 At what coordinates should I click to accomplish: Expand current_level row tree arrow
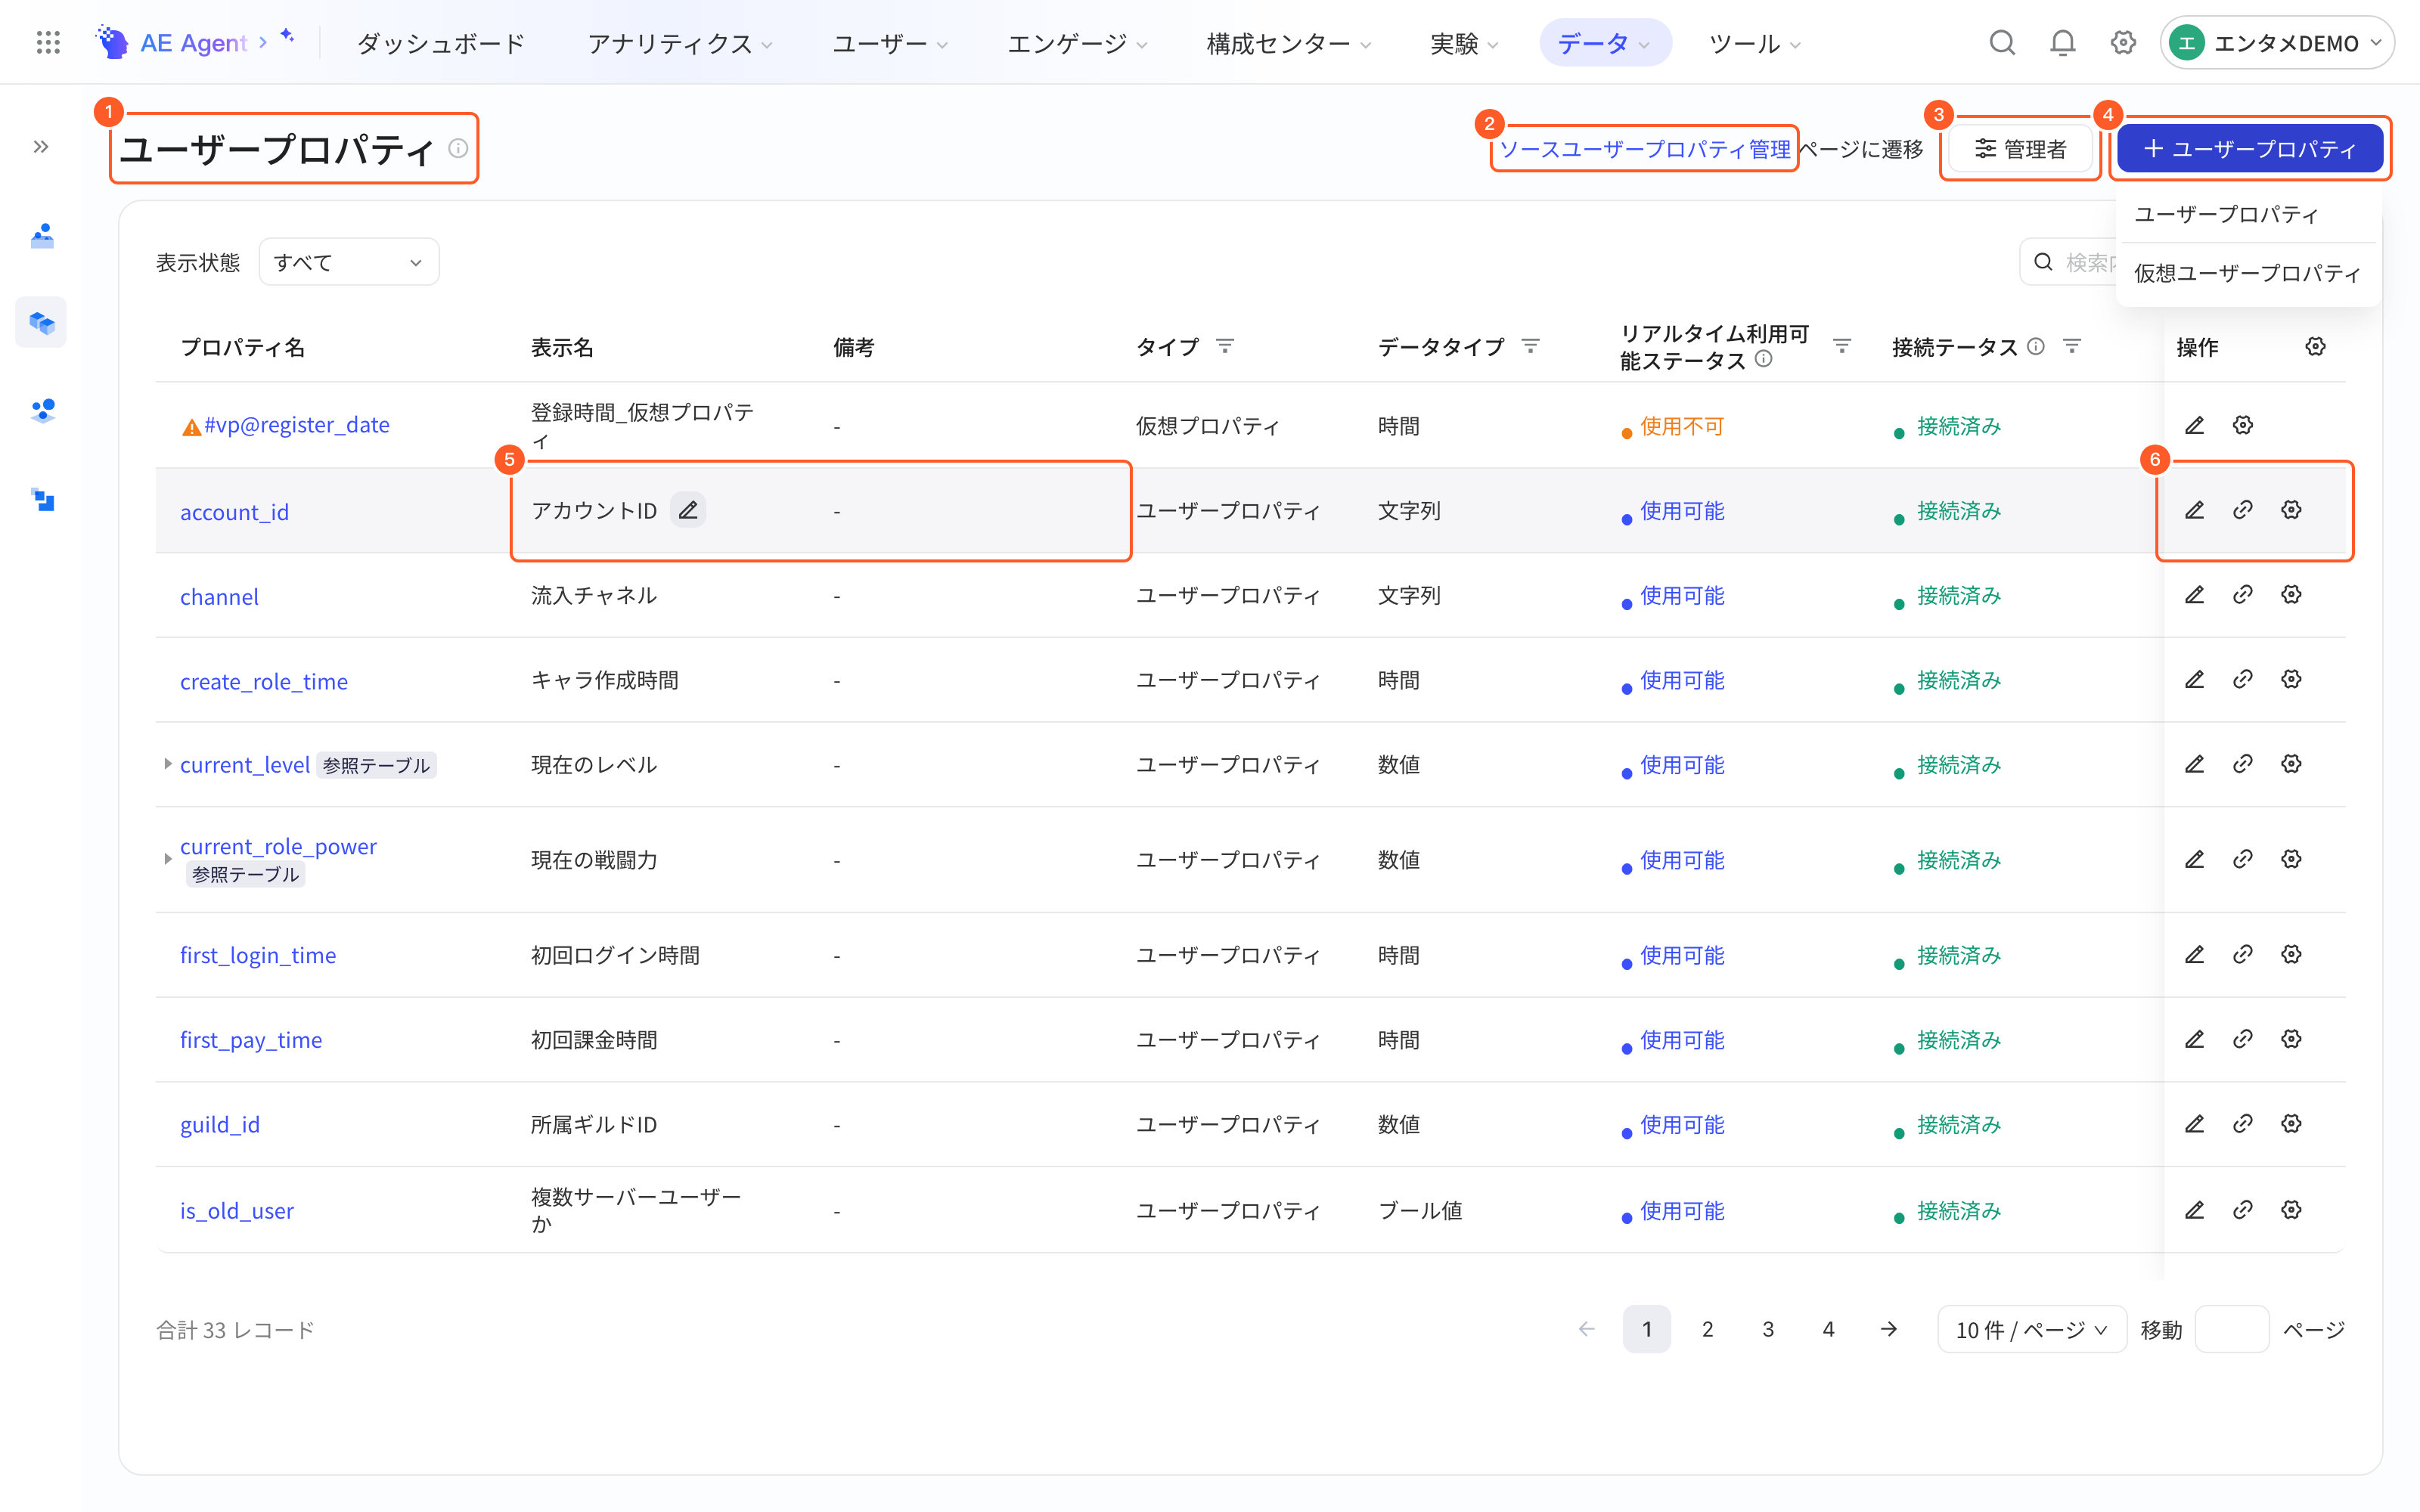tap(167, 764)
